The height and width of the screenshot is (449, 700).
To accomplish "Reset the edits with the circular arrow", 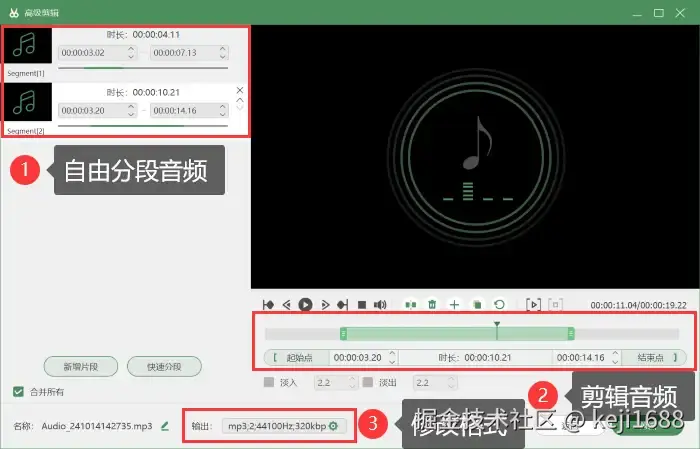I will pyautogui.click(x=500, y=305).
